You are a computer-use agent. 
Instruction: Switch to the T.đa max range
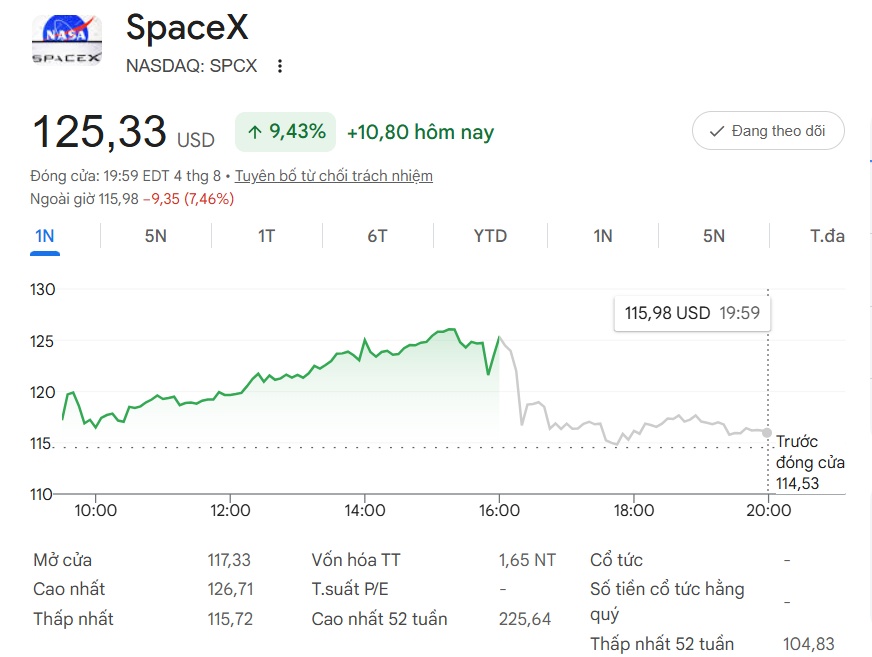tap(827, 236)
